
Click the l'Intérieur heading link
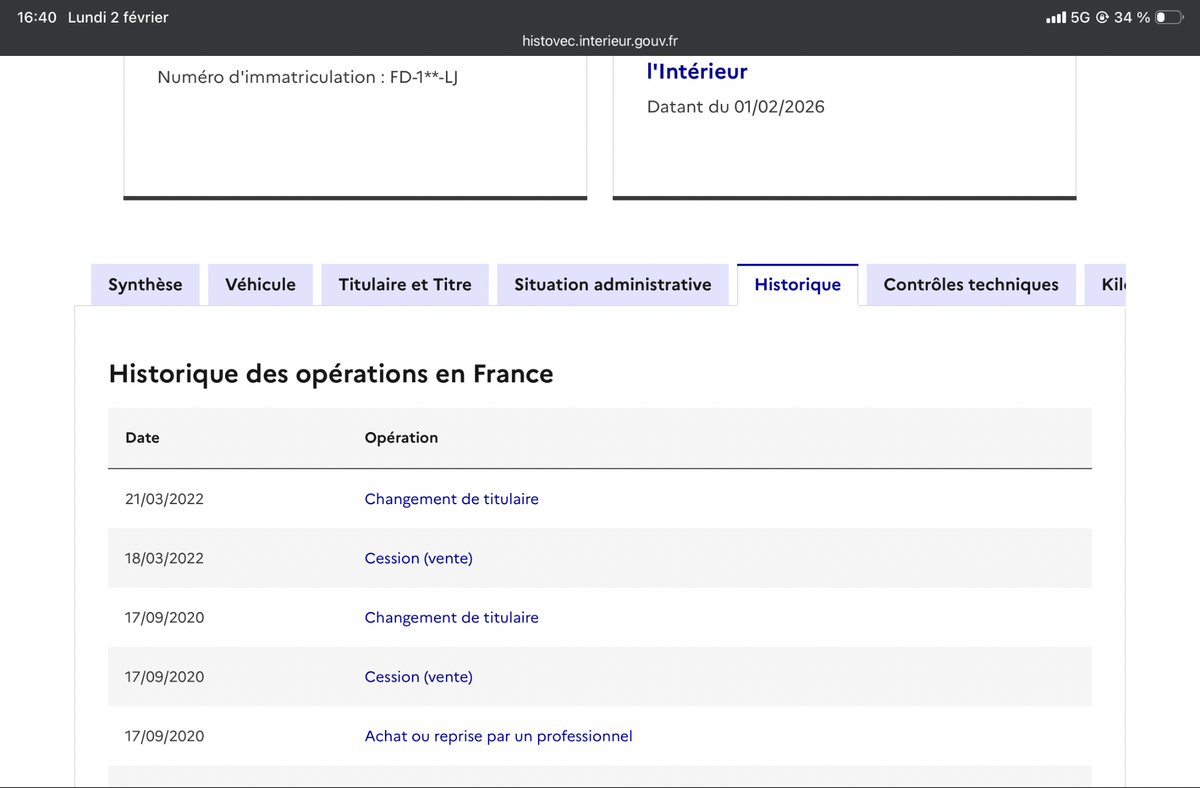[697, 71]
